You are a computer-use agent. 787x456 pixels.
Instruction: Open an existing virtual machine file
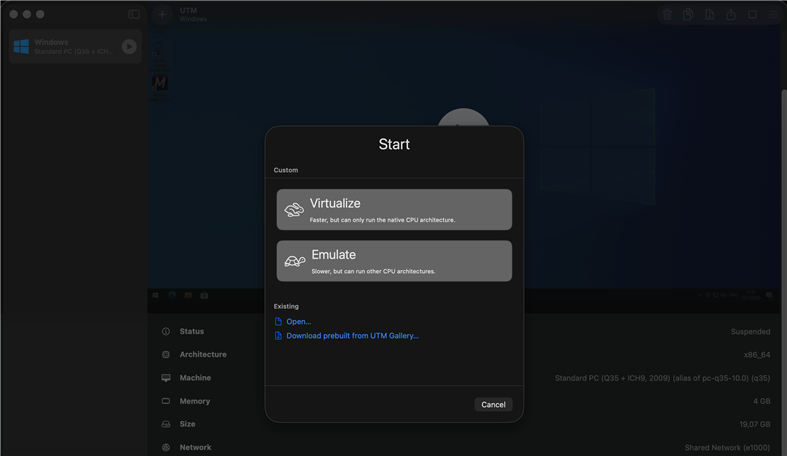[298, 322]
